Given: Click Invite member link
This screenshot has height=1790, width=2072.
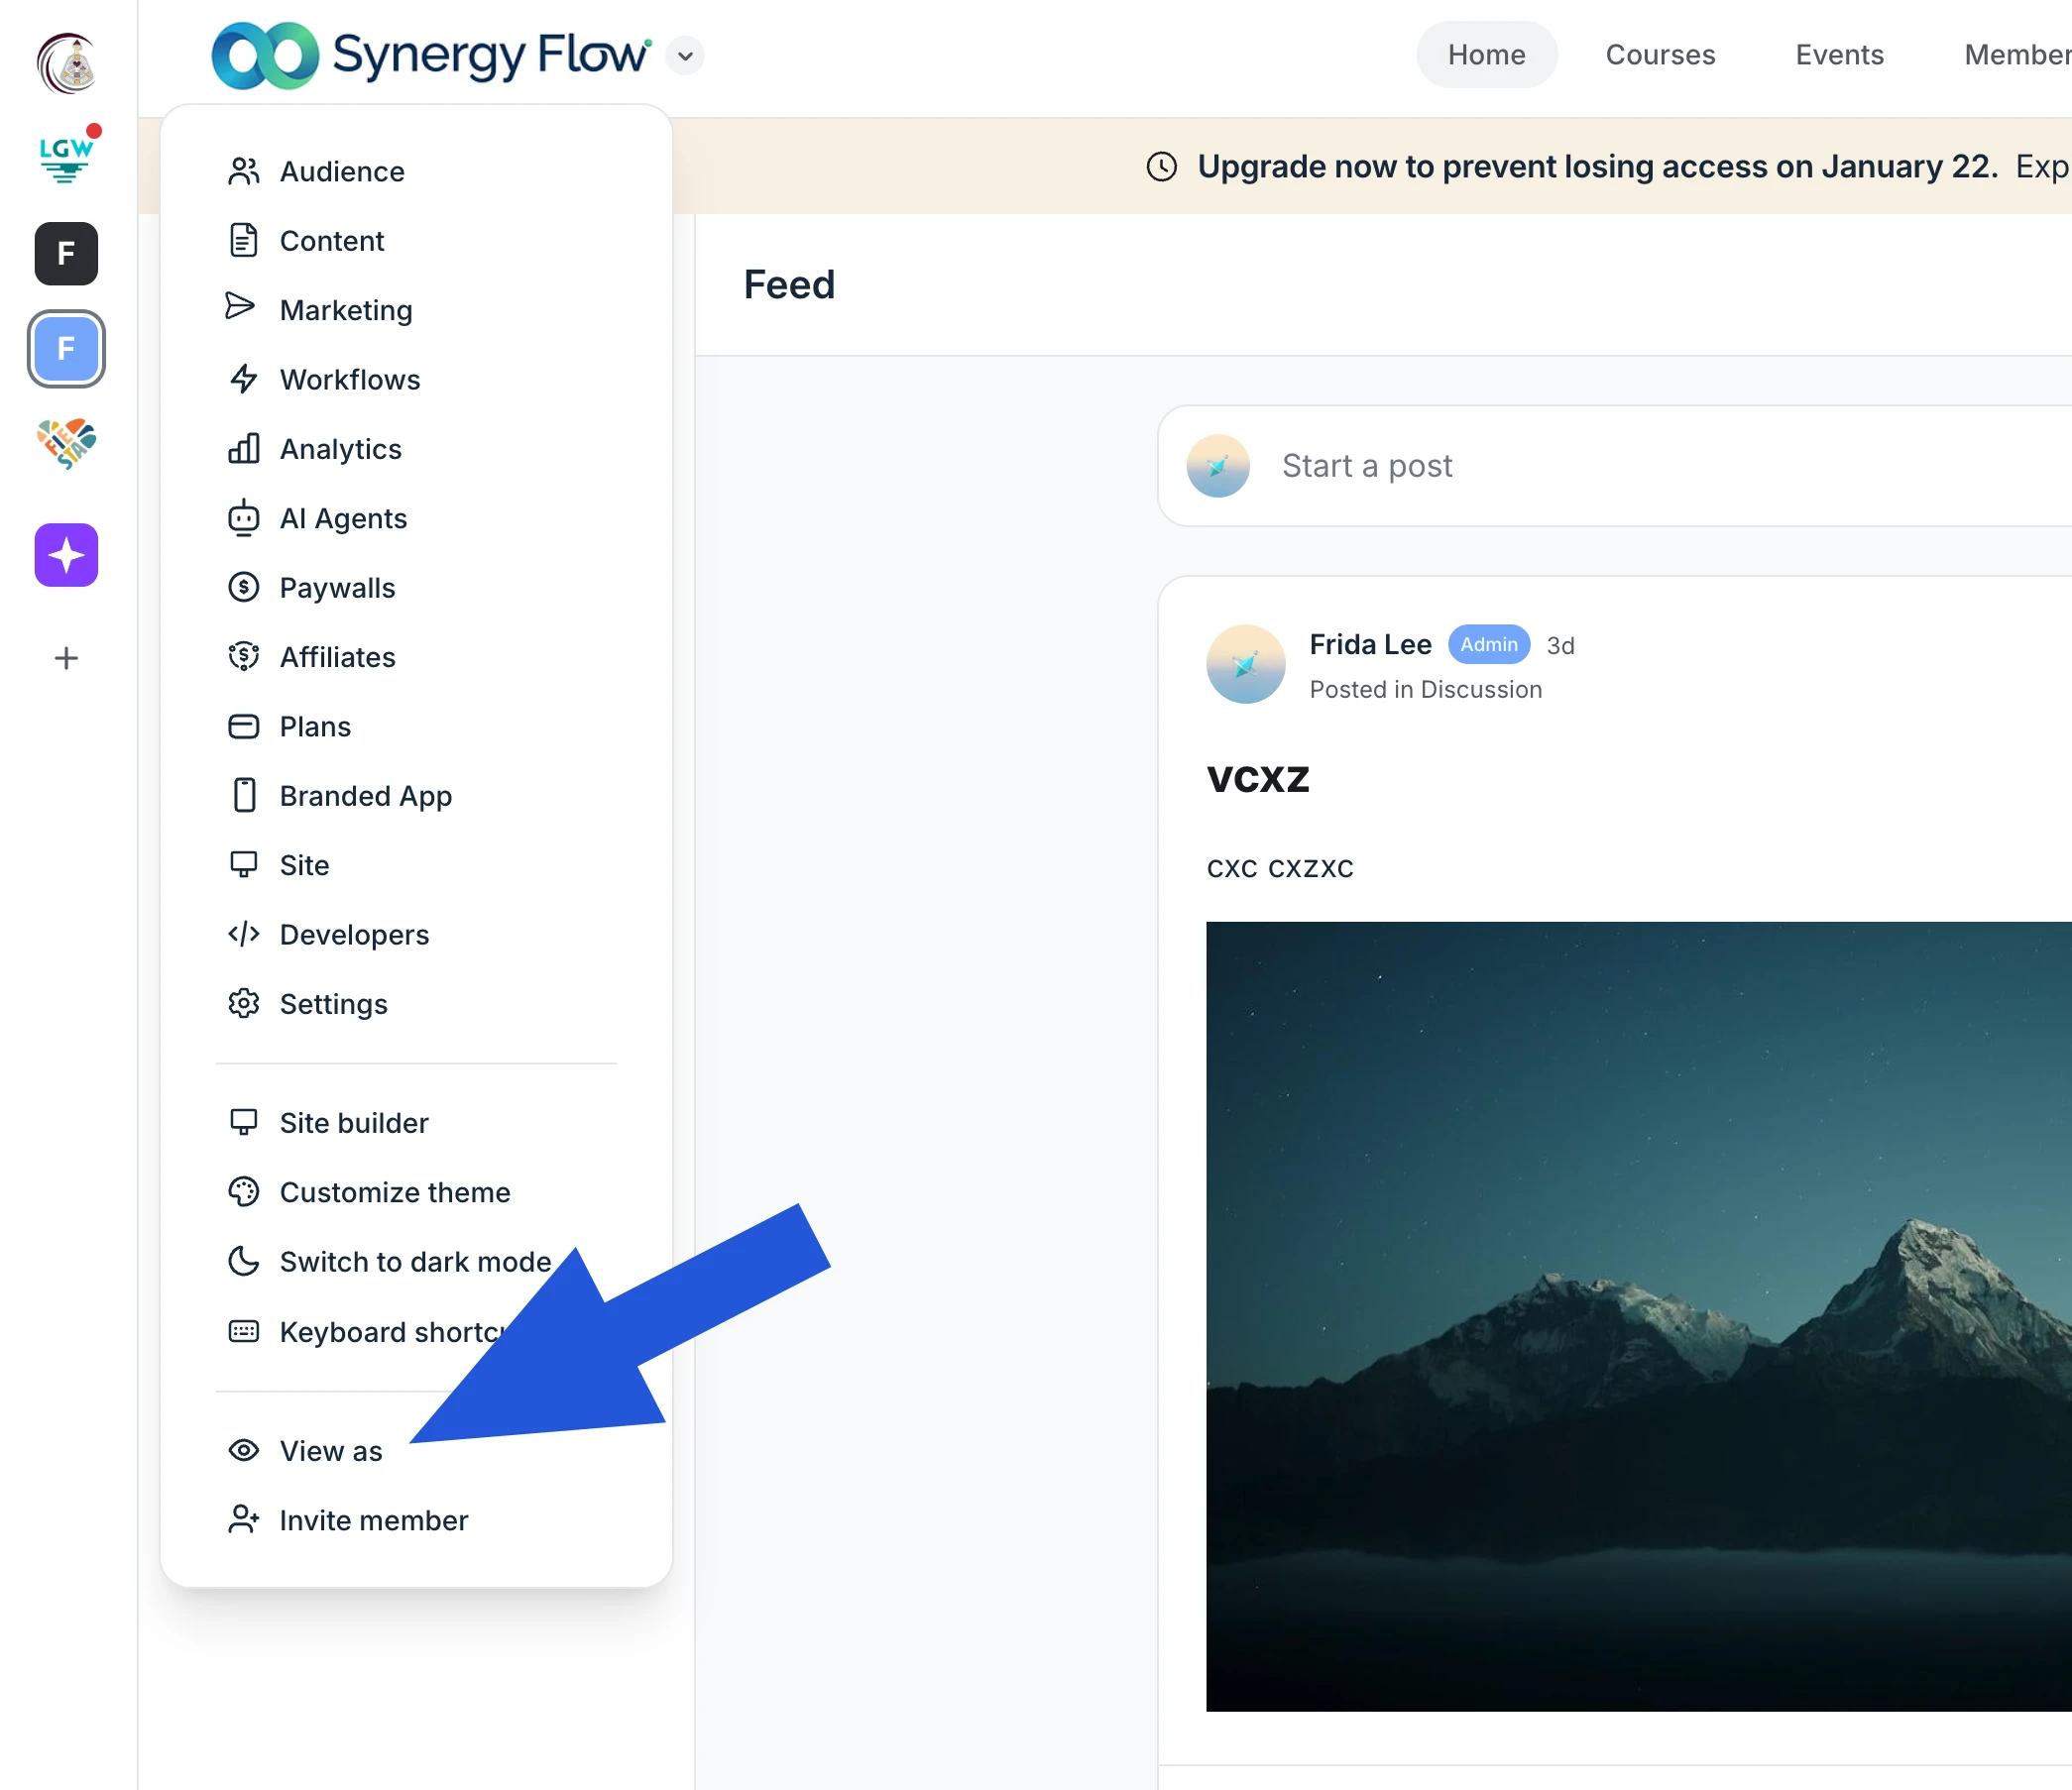Looking at the screenshot, I should pos(373,1520).
